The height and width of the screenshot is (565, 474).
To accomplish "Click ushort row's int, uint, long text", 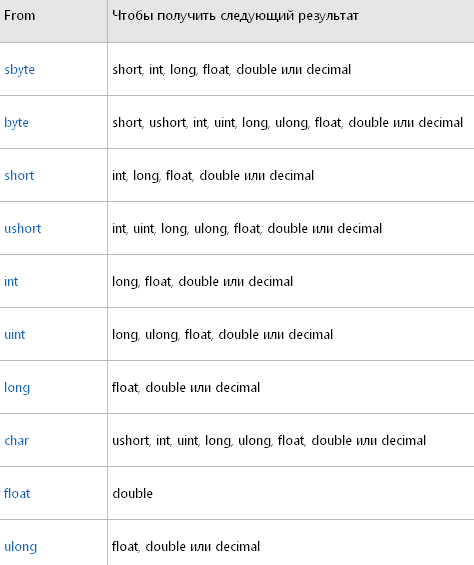I will (x=150, y=228).
